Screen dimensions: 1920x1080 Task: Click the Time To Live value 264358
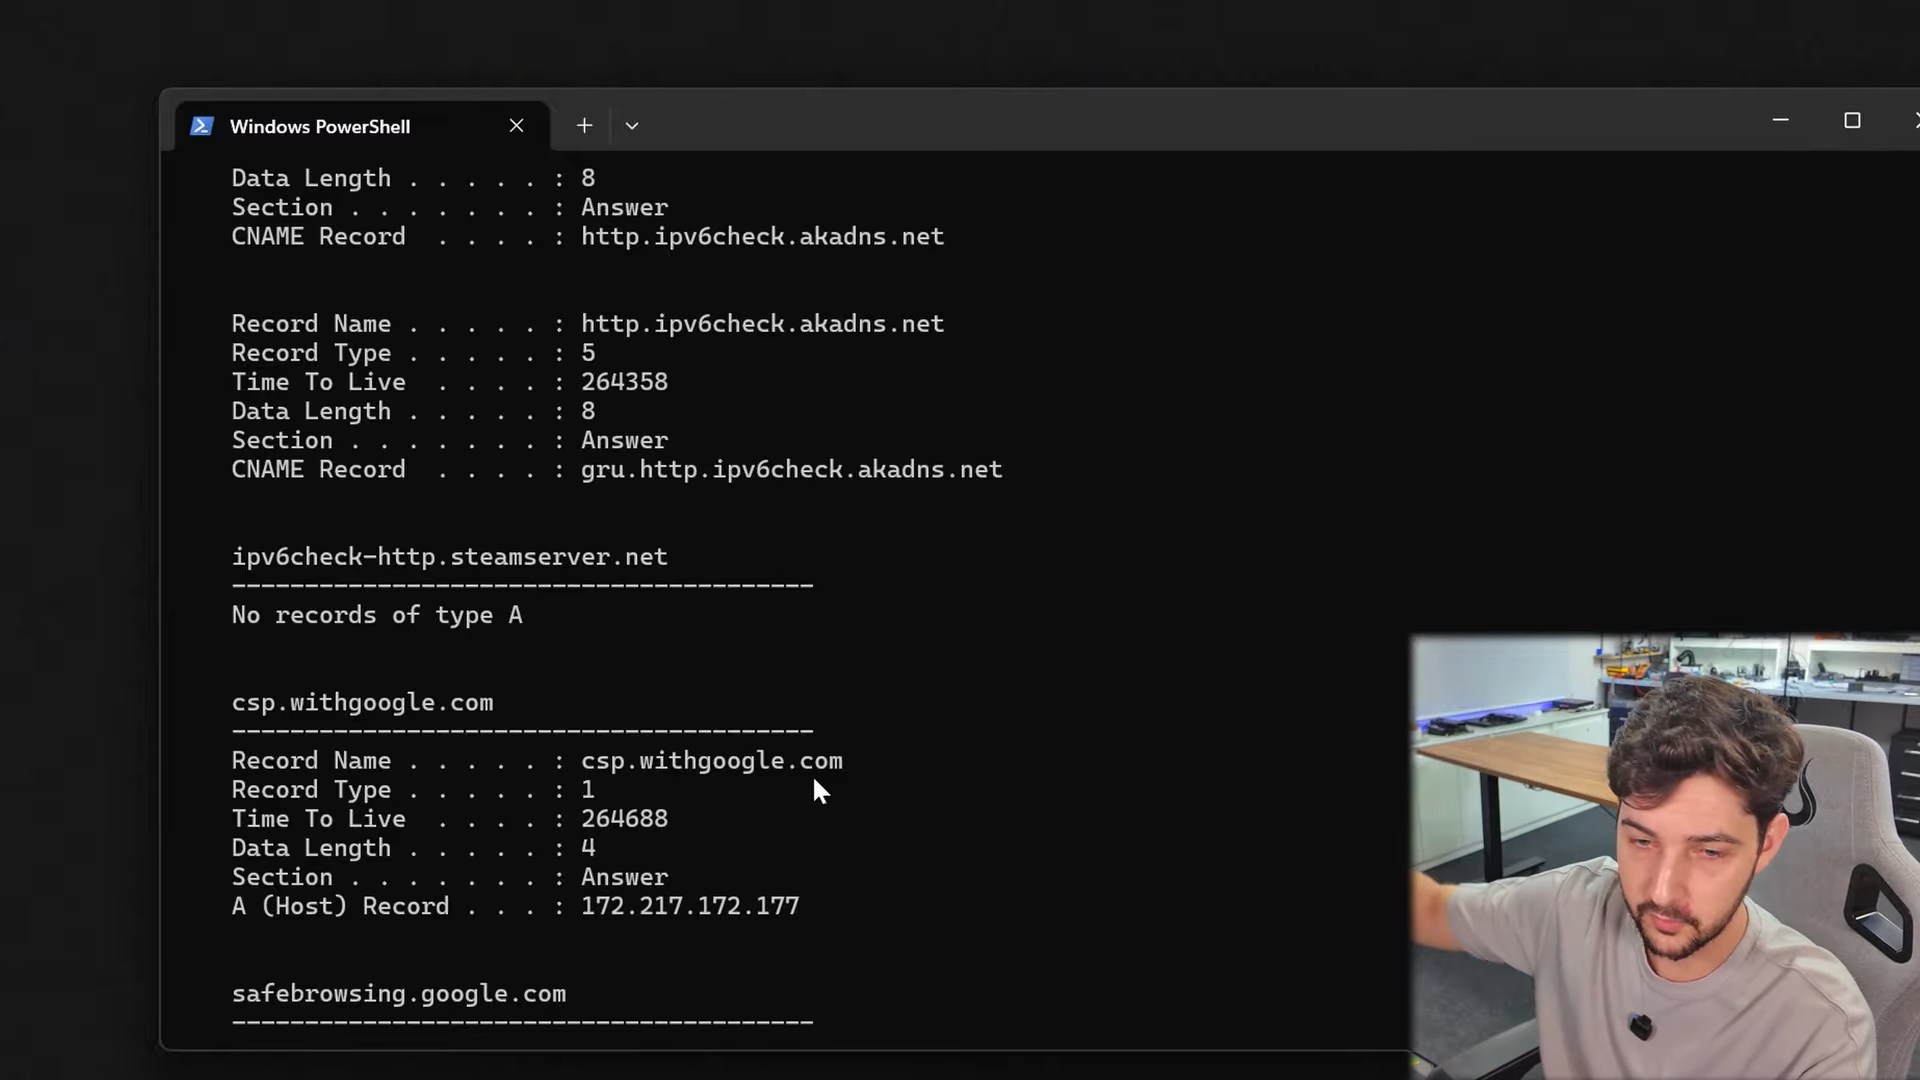624,382
